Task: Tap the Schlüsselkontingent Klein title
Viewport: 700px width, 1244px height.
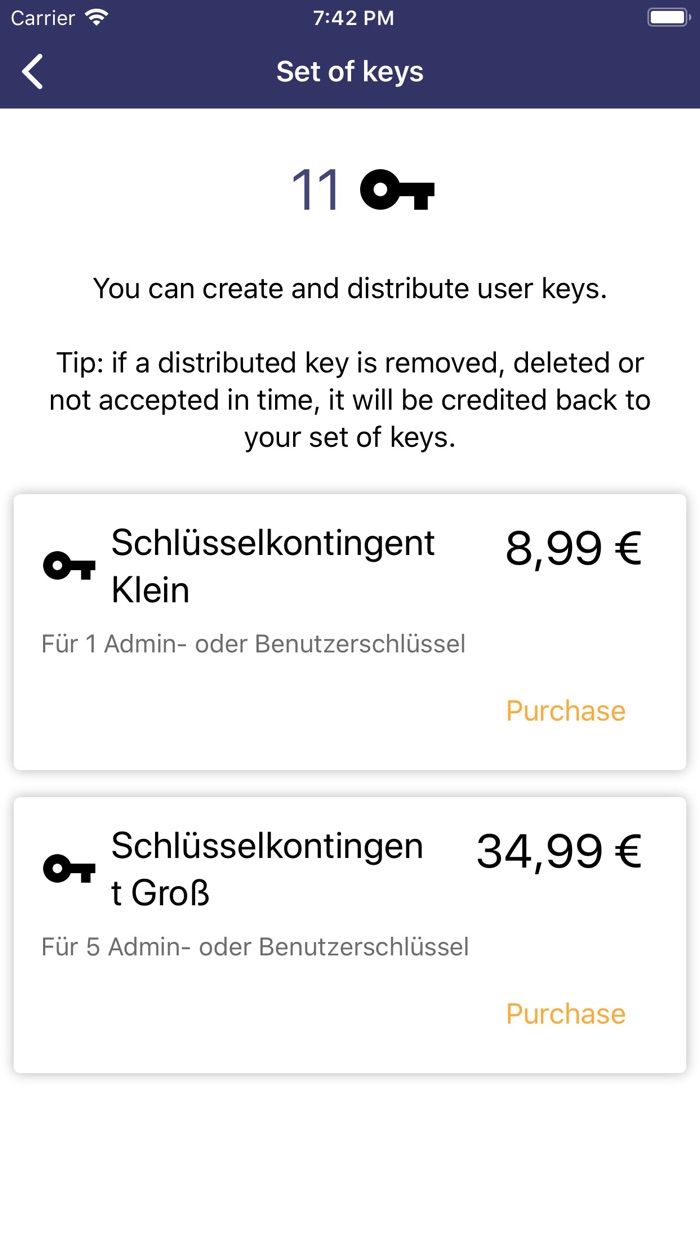Action: 273,566
